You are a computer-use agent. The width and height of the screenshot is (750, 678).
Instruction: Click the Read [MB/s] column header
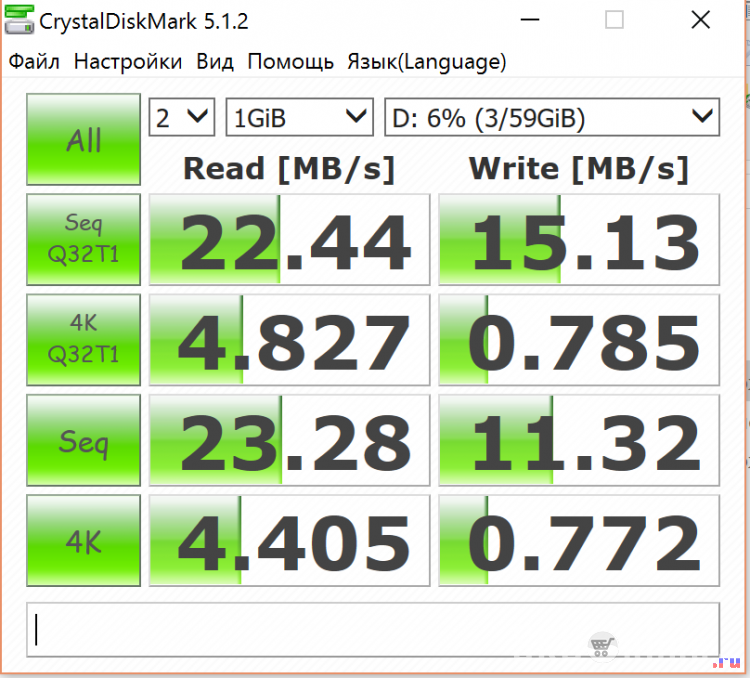tap(289, 169)
